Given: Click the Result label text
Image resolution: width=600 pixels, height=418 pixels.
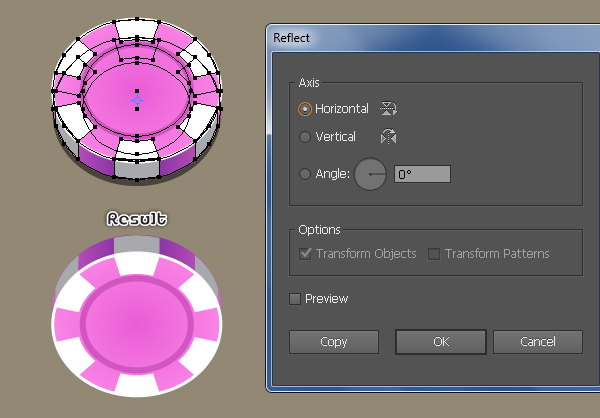Looking at the screenshot, I should click(137, 219).
